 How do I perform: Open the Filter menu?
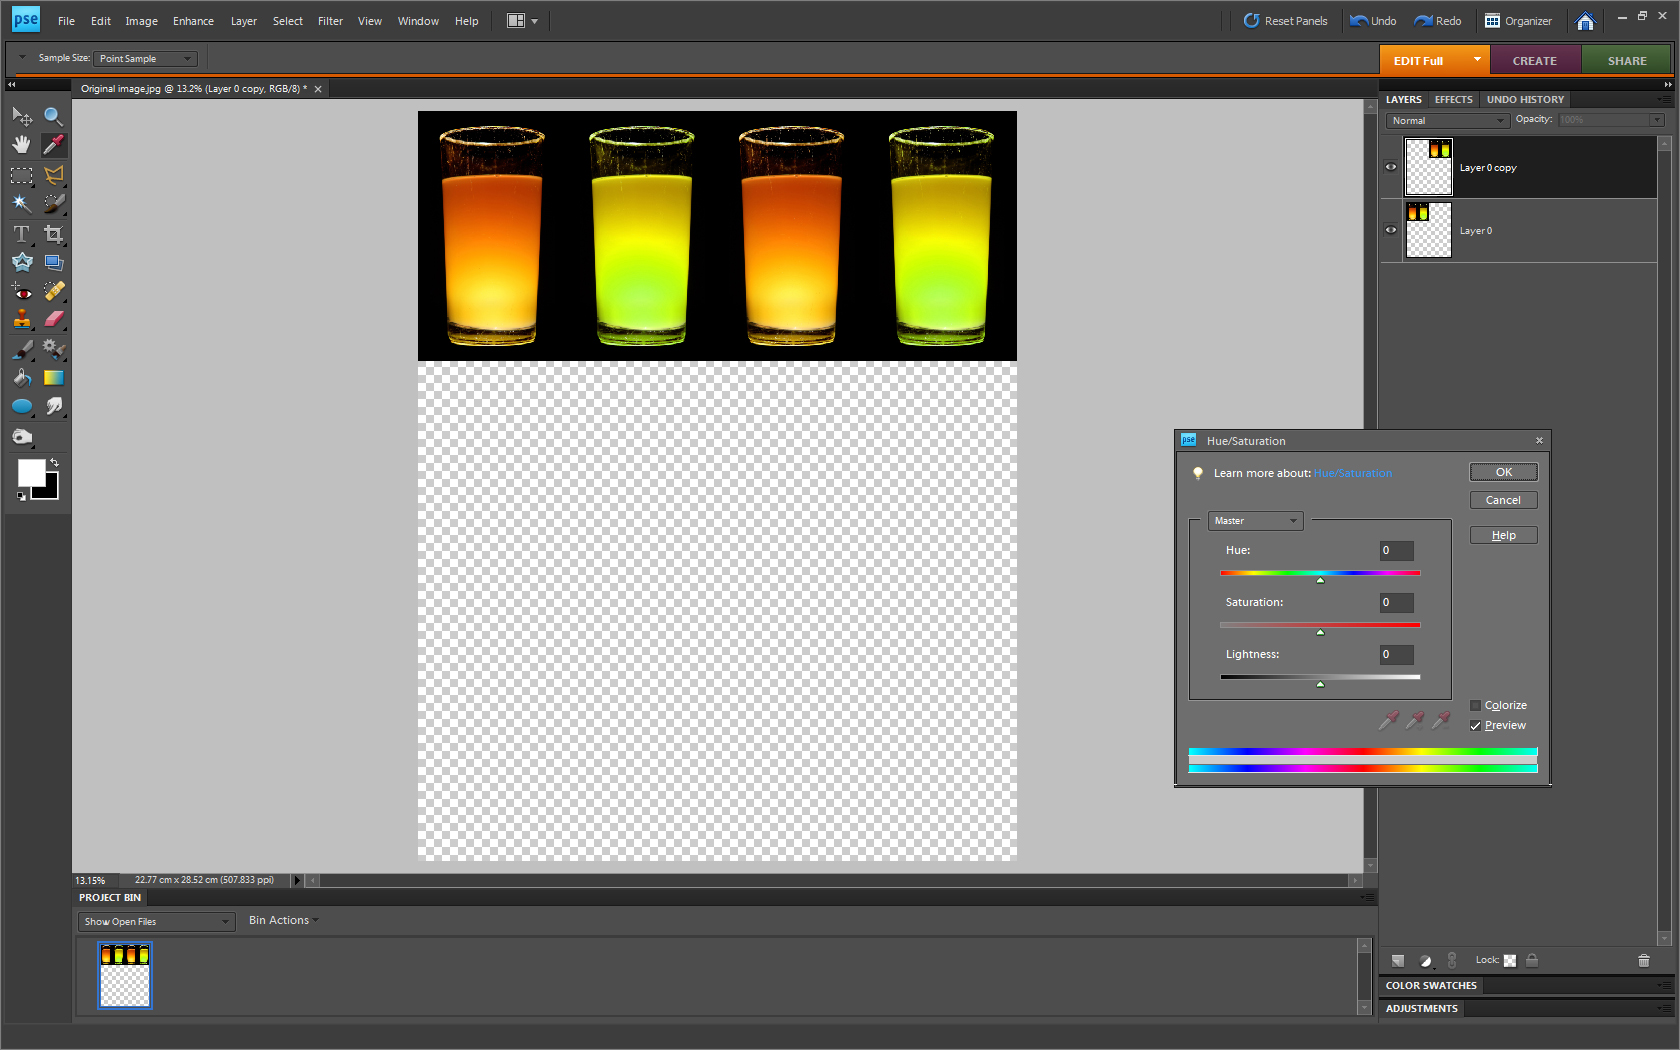click(330, 21)
